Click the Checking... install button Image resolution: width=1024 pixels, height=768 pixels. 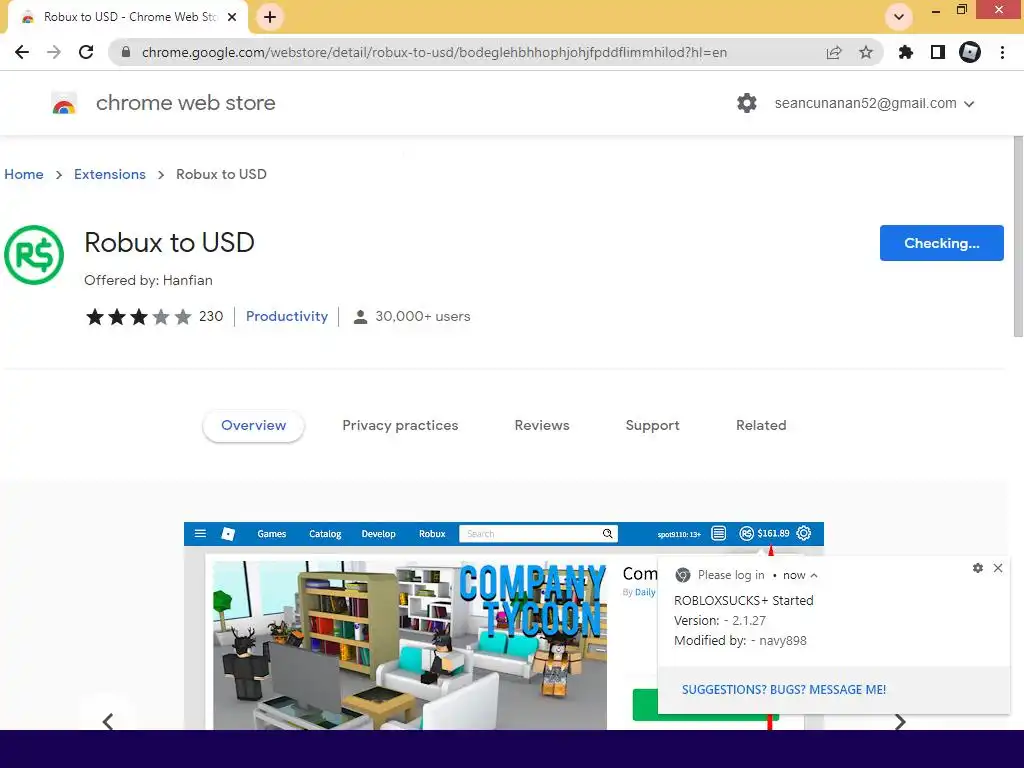click(942, 243)
